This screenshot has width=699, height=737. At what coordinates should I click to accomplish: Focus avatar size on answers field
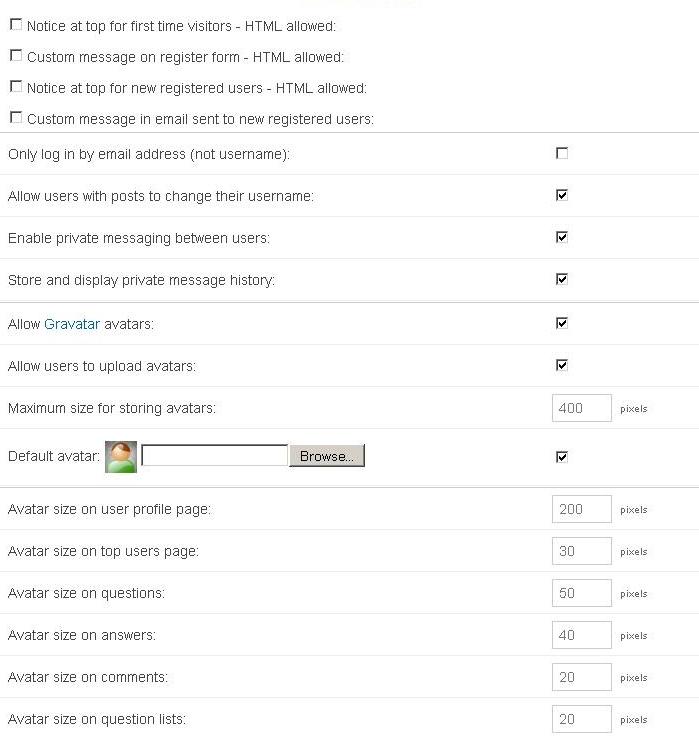click(x=581, y=635)
